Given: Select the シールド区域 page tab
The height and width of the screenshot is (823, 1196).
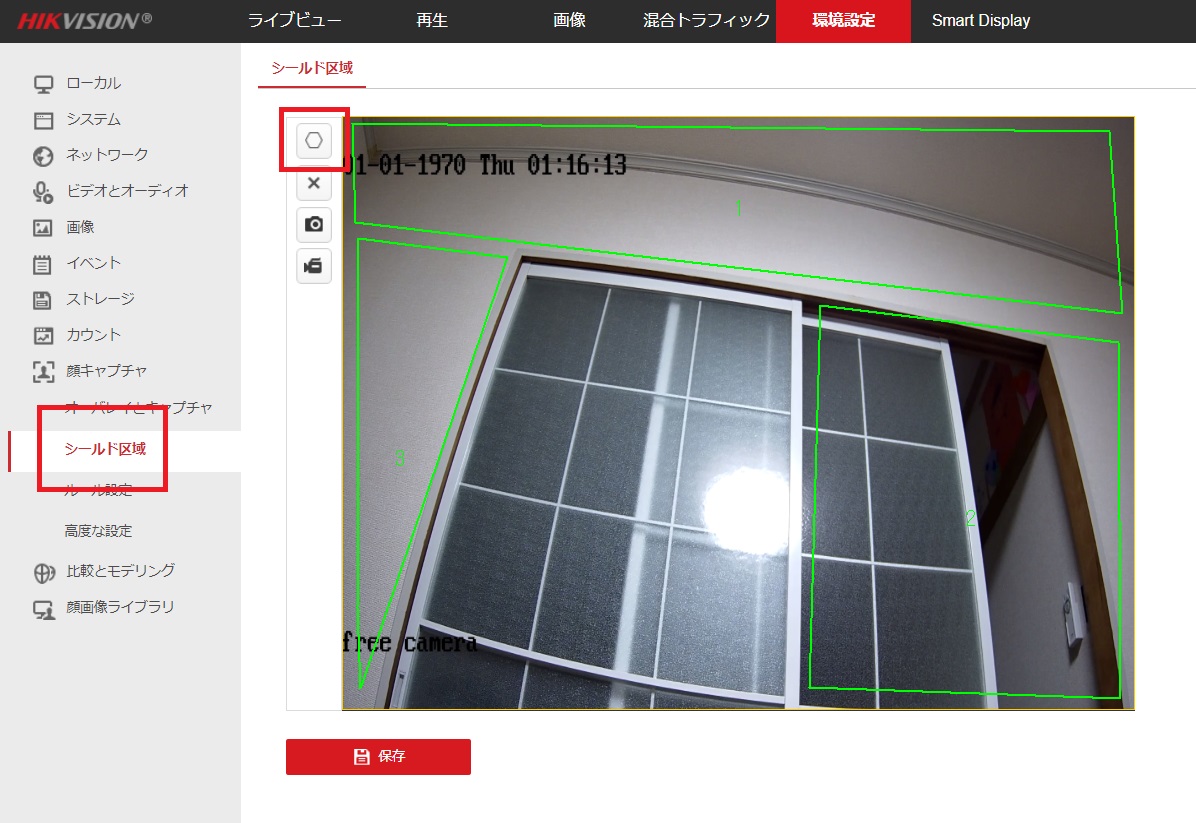Looking at the screenshot, I should point(312,68).
